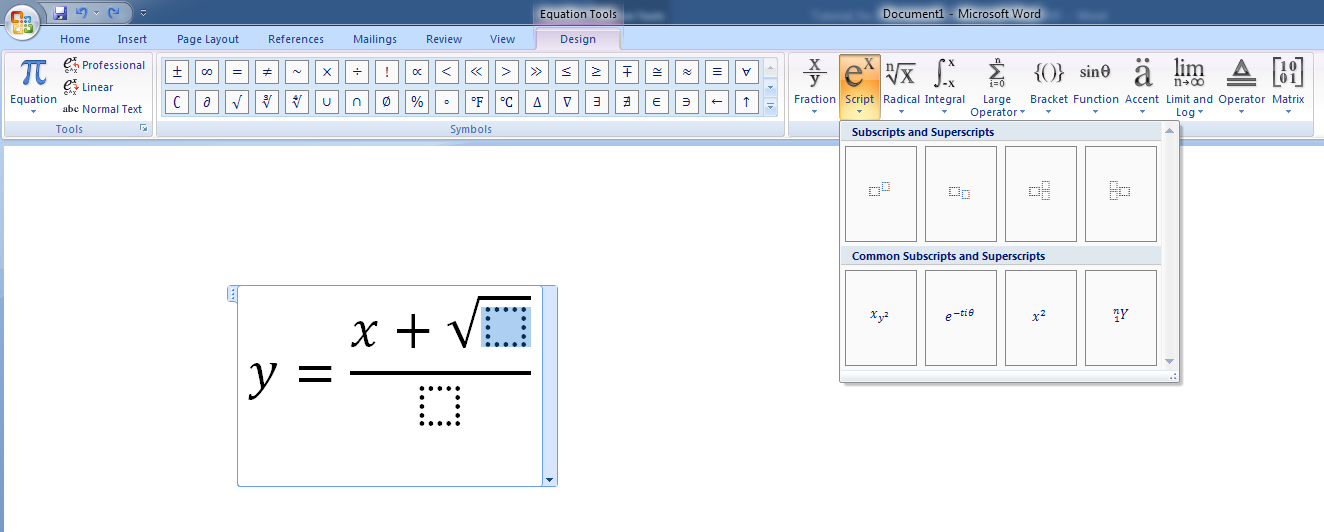Select Professional equation format
This screenshot has height=532, width=1324.
point(103,65)
